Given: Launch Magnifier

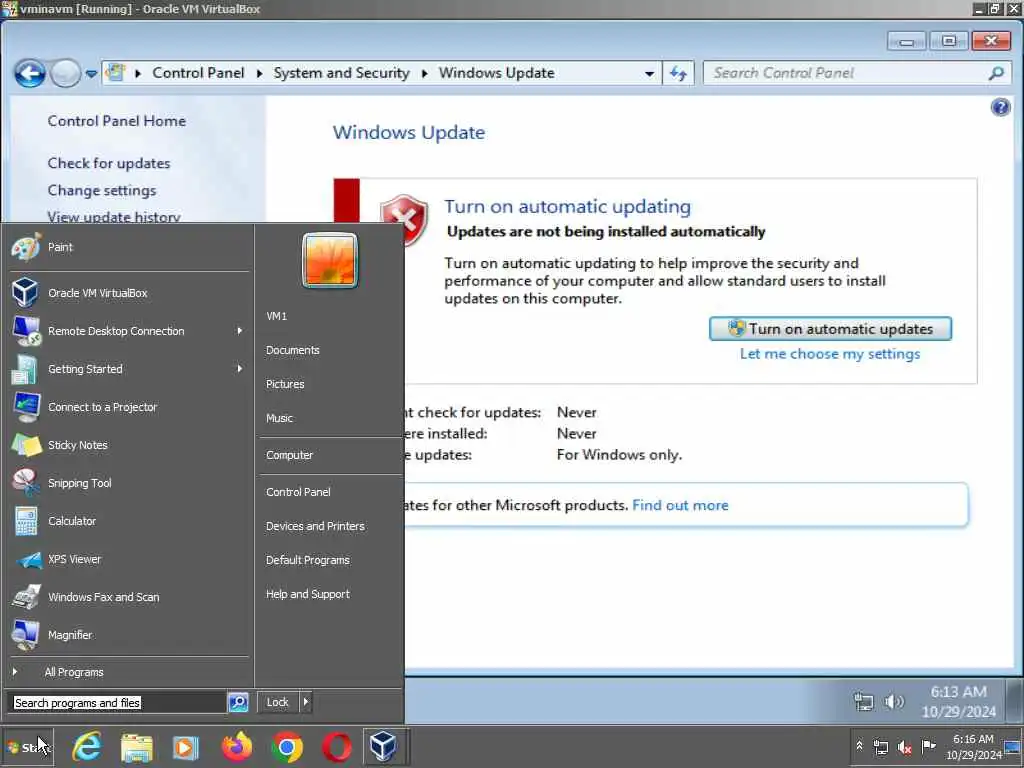Looking at the screenshot, I should tap(129, 635).
